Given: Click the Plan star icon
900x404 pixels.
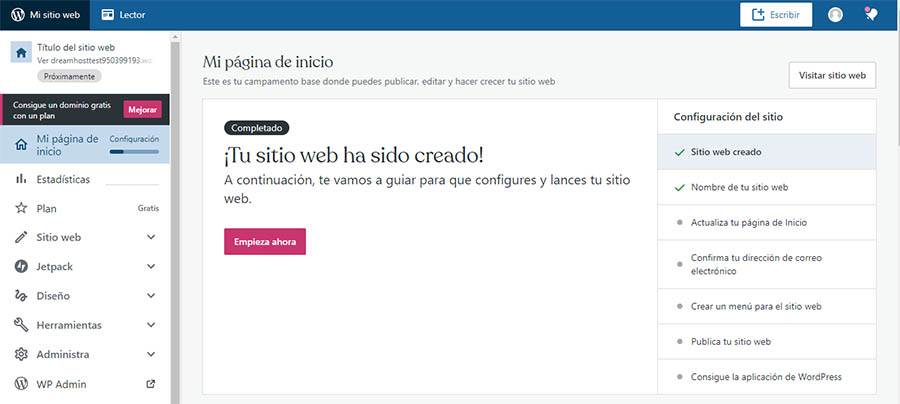Looking at the screenshot, I should tap(21, 208).
